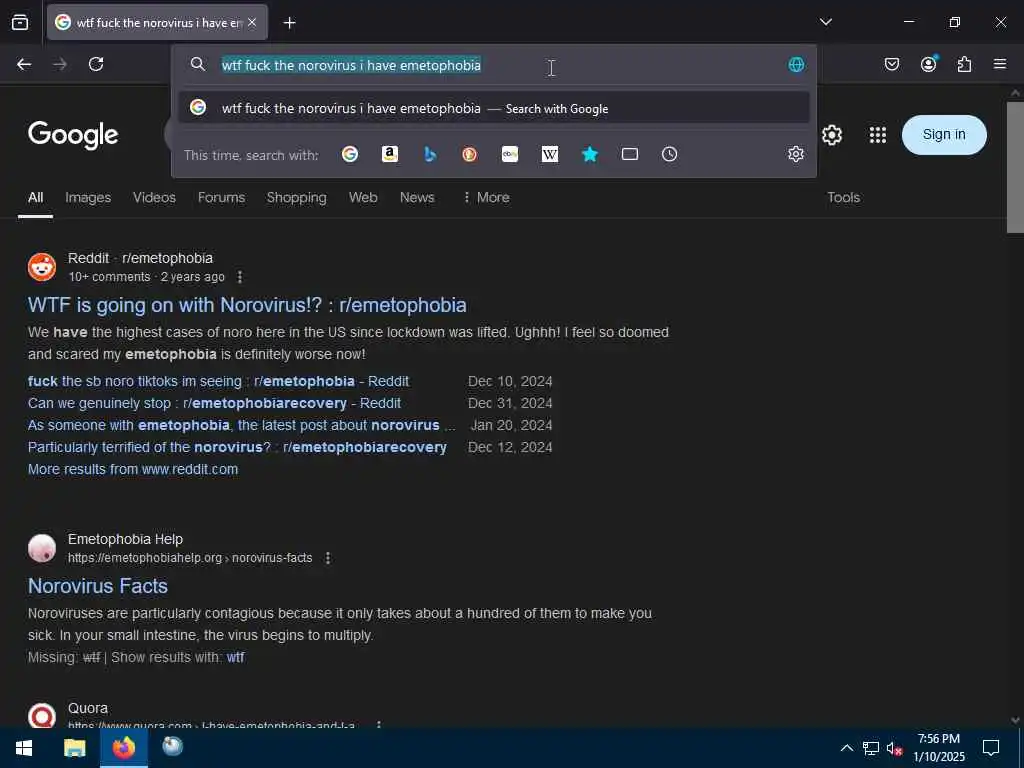This screenshot has width=1024, height=768.
Task: Open three-dot options for Reddit result
Action: tap(240, 277)
